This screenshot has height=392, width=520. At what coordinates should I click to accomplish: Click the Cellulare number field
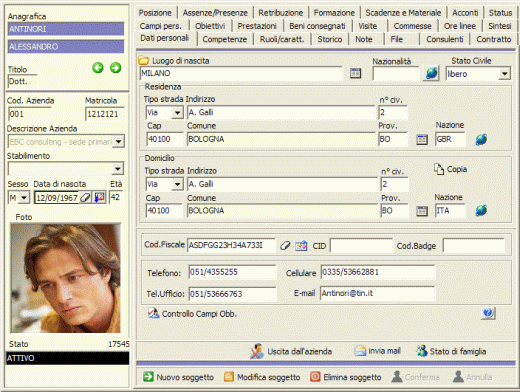coord(378,272)
